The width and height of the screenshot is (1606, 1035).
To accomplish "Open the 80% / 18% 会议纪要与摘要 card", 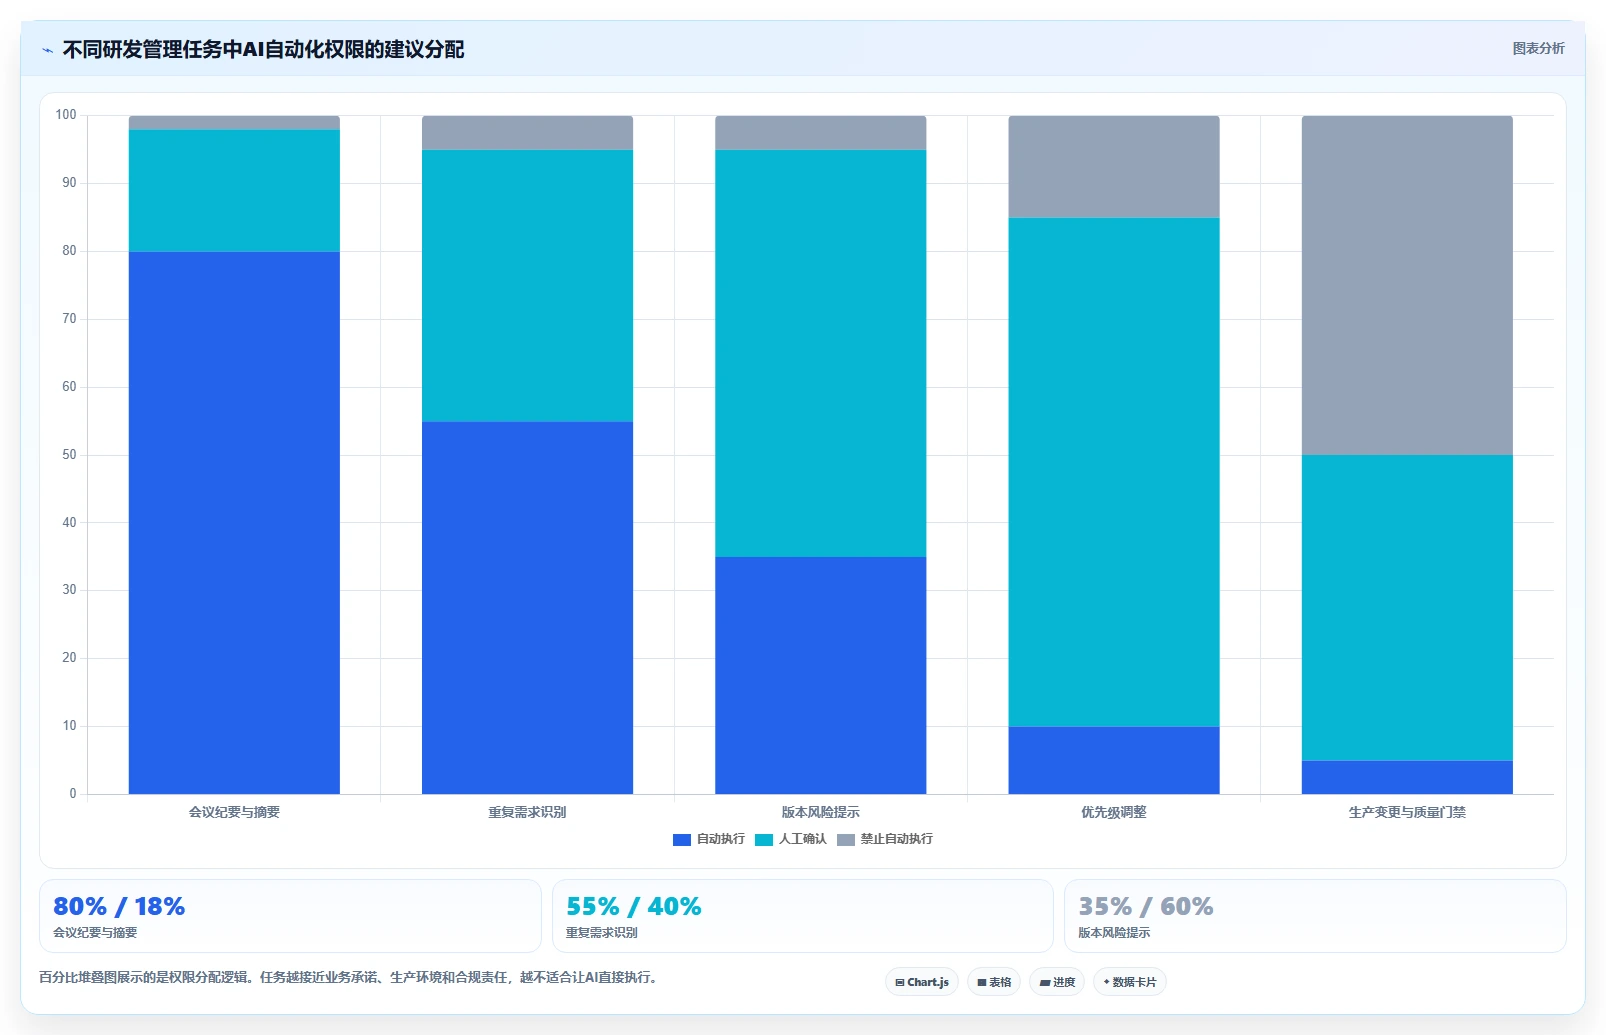I will coord(290,916).
